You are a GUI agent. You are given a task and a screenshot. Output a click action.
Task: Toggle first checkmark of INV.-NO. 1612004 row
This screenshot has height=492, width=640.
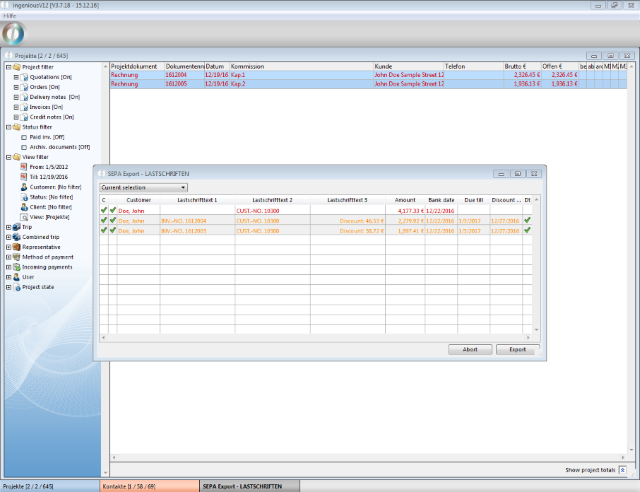click(x=104, y=220)
